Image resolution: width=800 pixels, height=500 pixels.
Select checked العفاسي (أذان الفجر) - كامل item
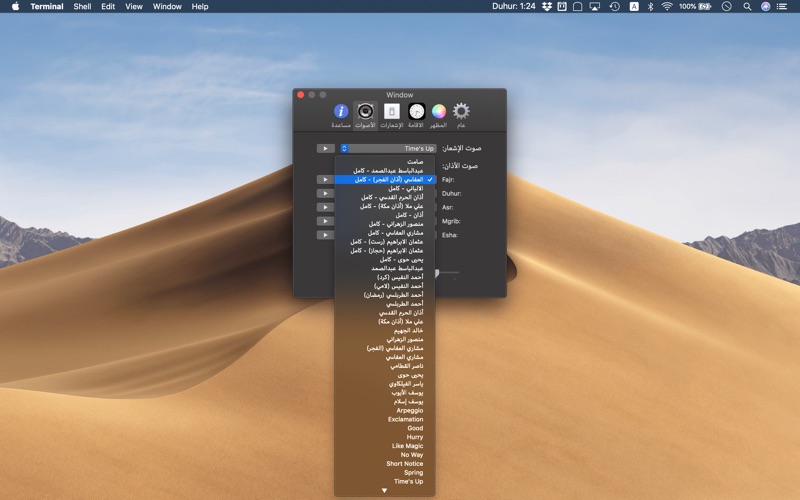385,180
